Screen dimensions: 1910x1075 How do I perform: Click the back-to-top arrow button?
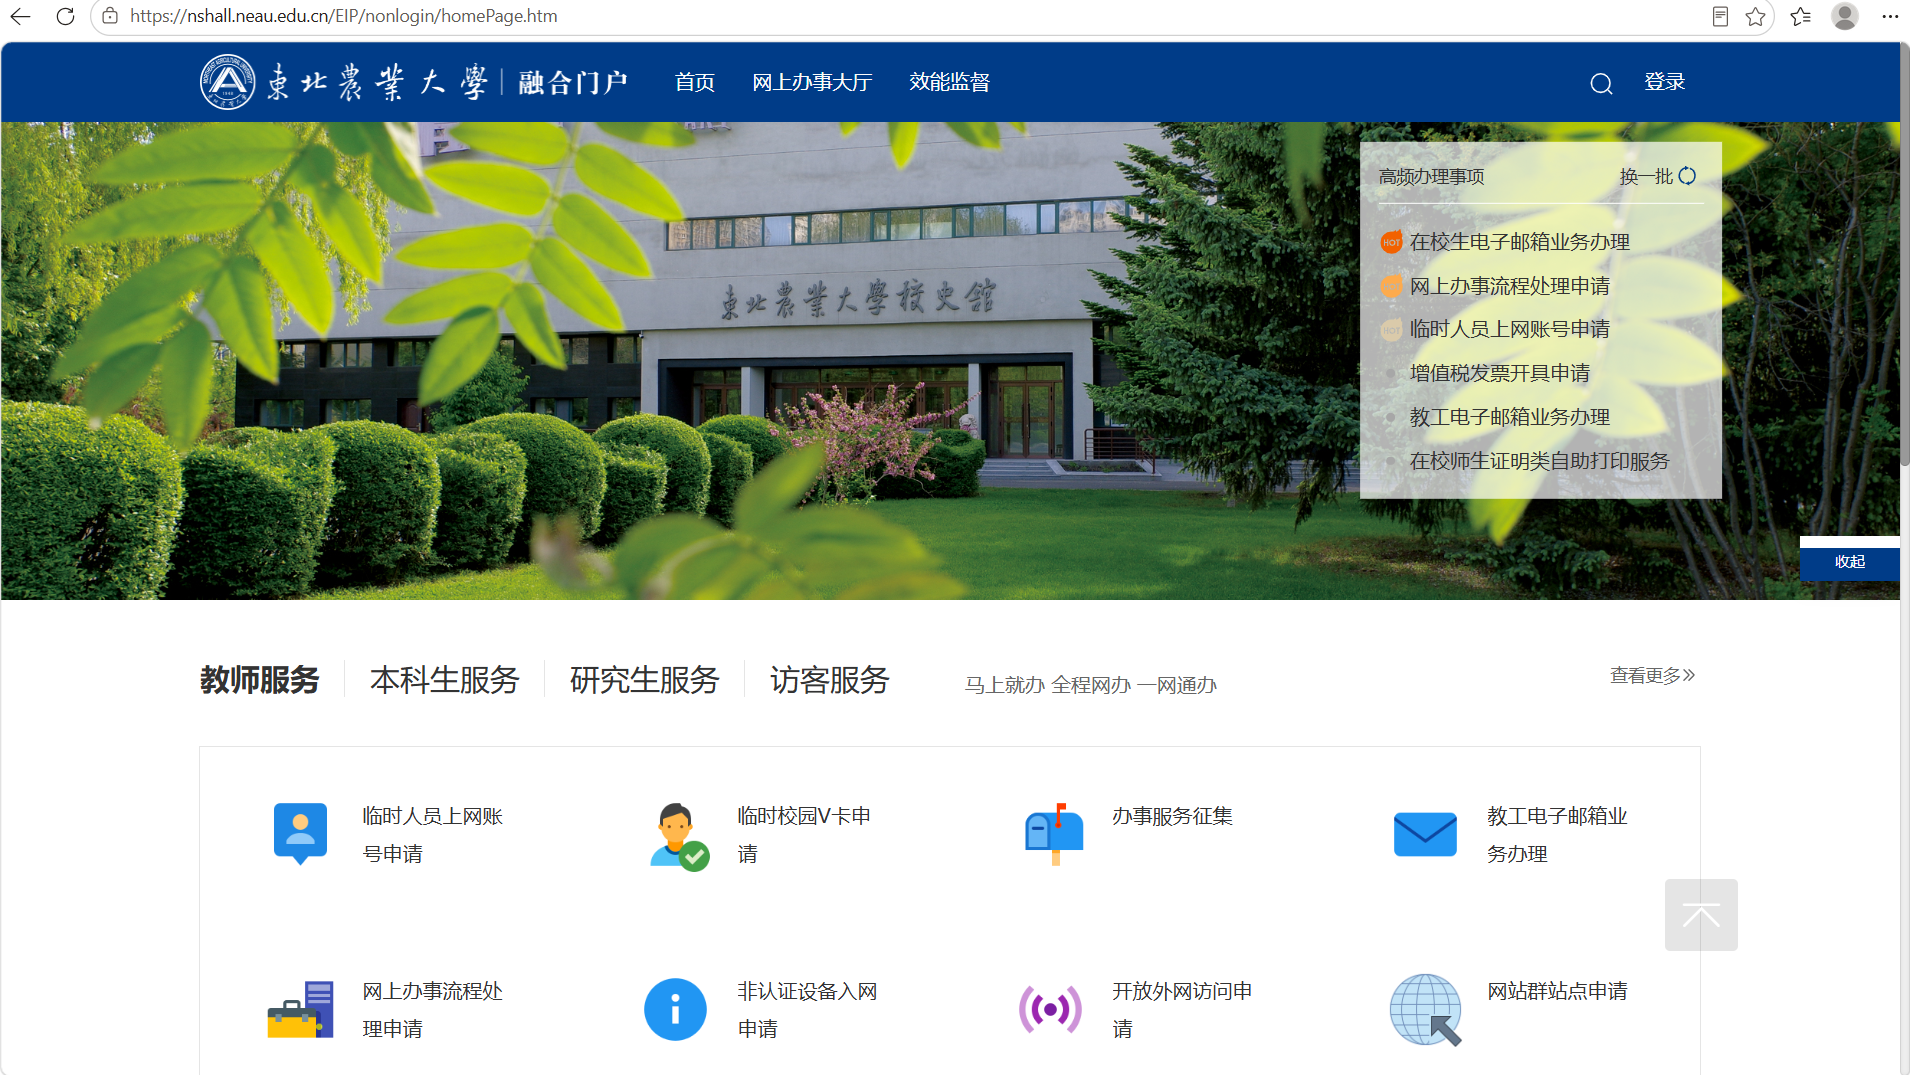[1701, 915]
